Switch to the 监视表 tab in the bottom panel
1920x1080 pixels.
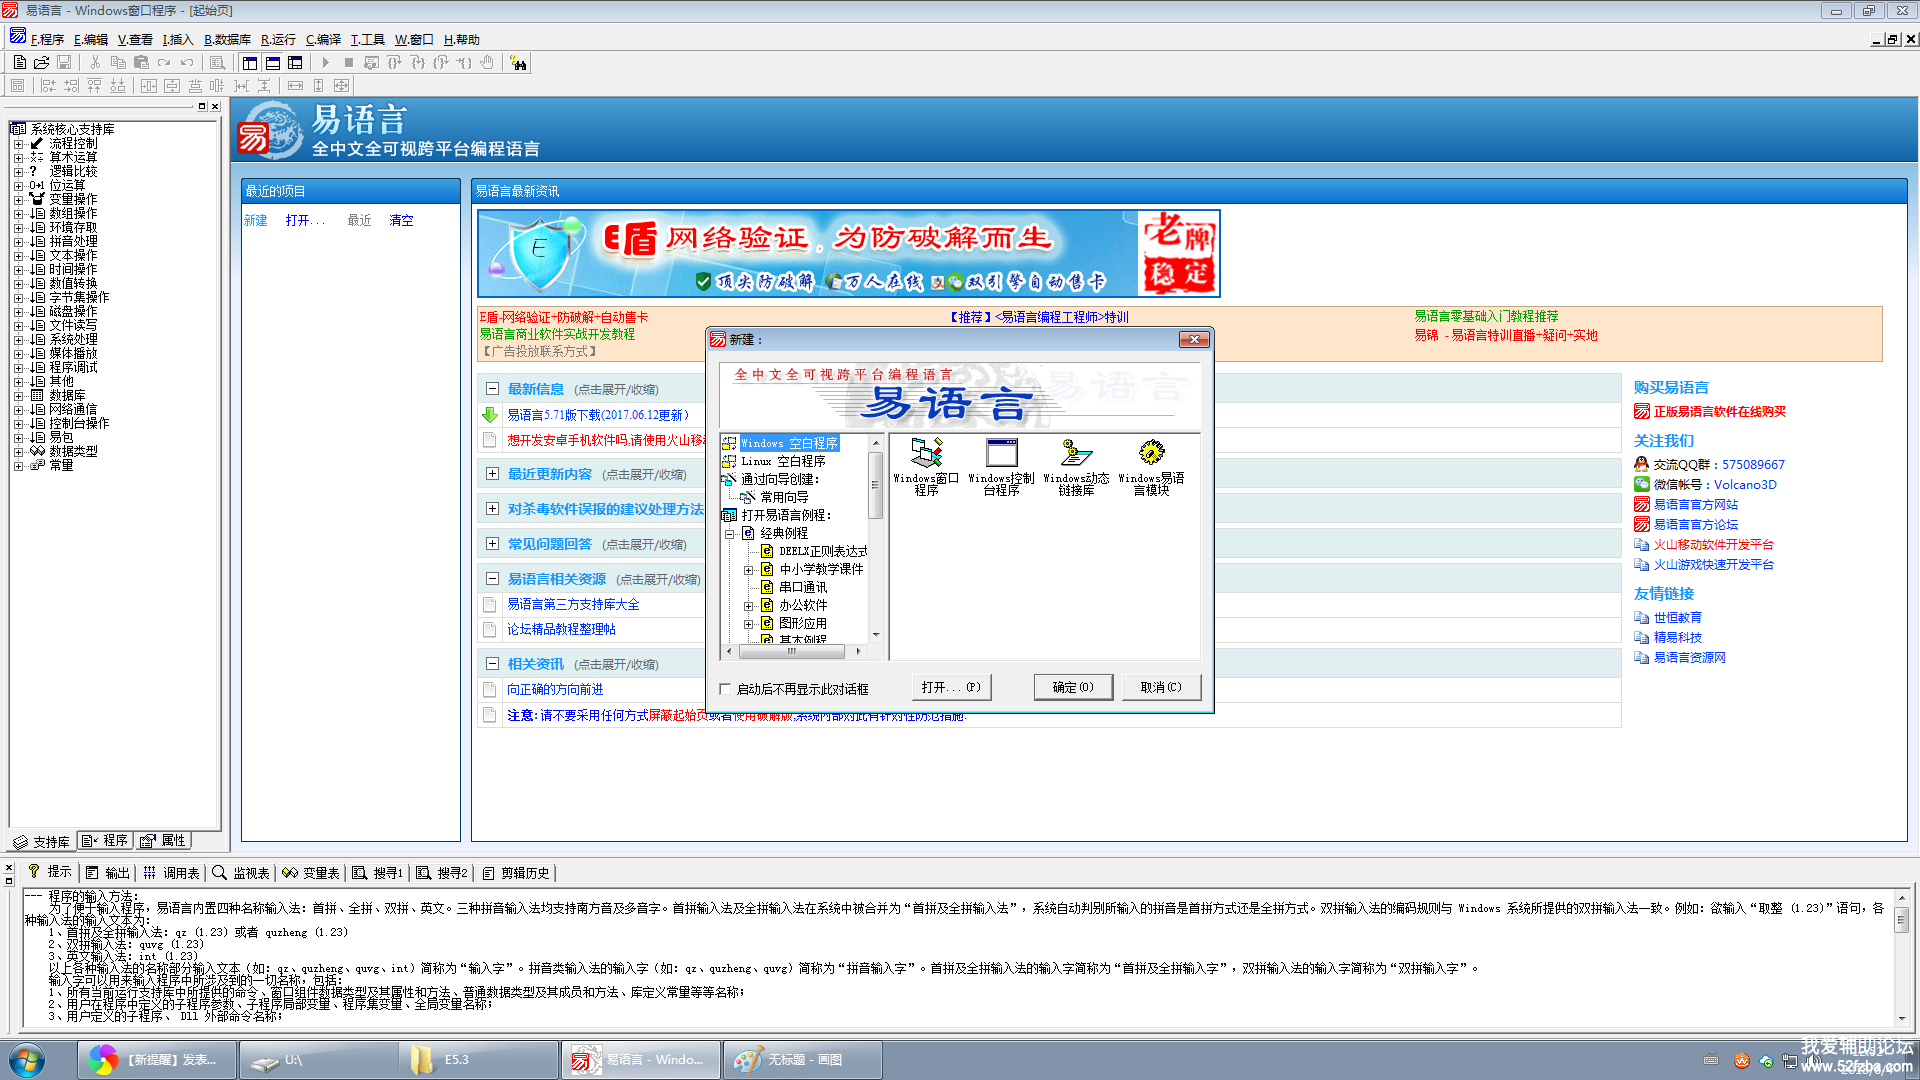(x=241, y=873)
